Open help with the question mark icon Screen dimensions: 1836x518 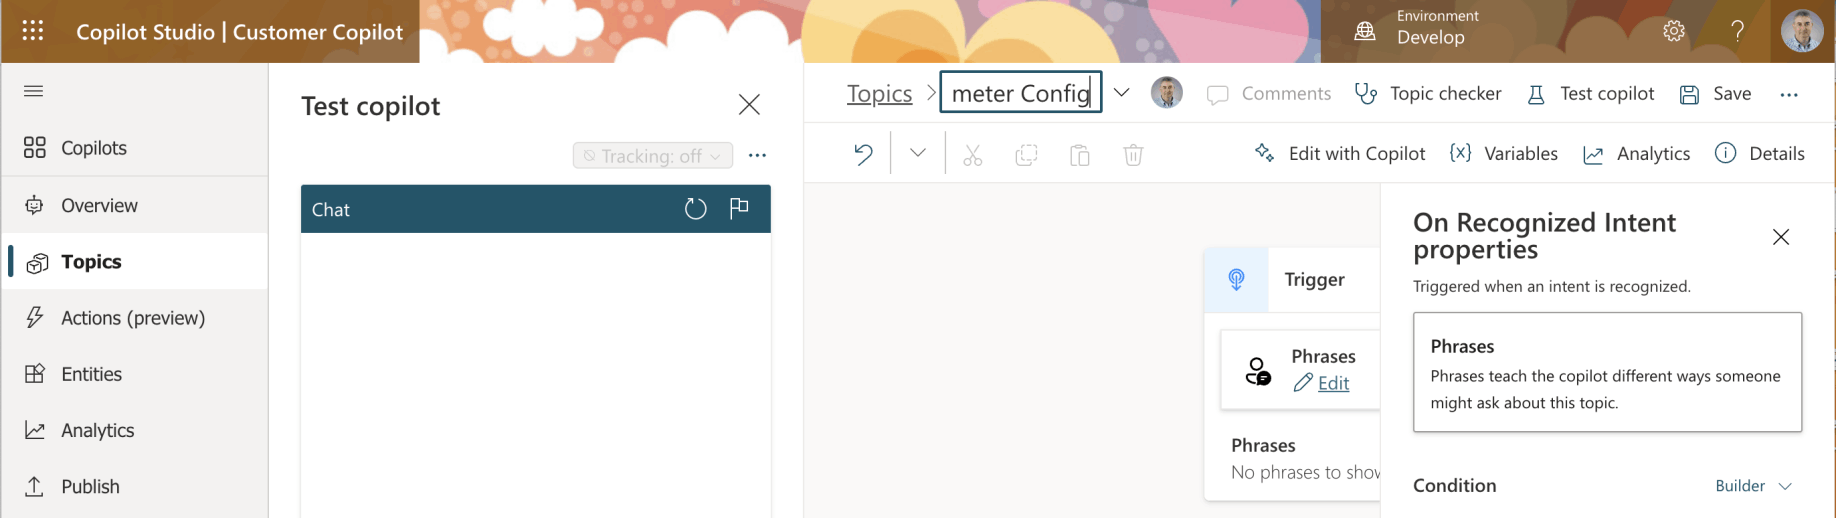1738,31
